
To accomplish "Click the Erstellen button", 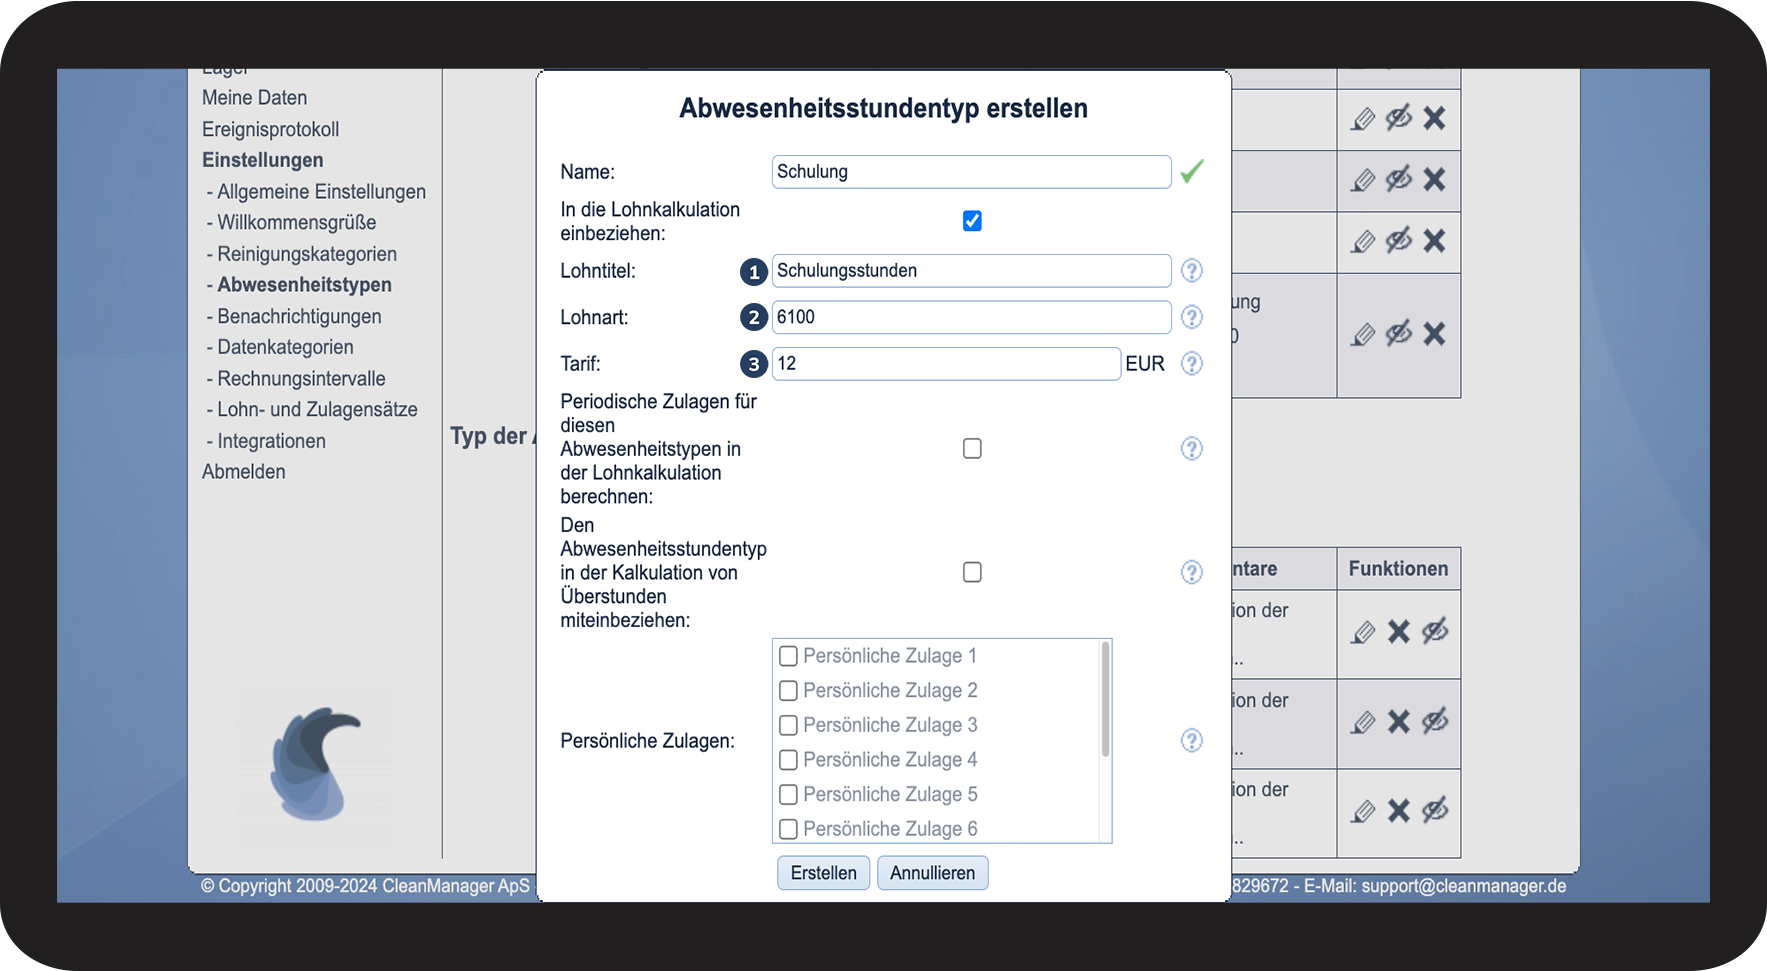I will tap(823, 873).
